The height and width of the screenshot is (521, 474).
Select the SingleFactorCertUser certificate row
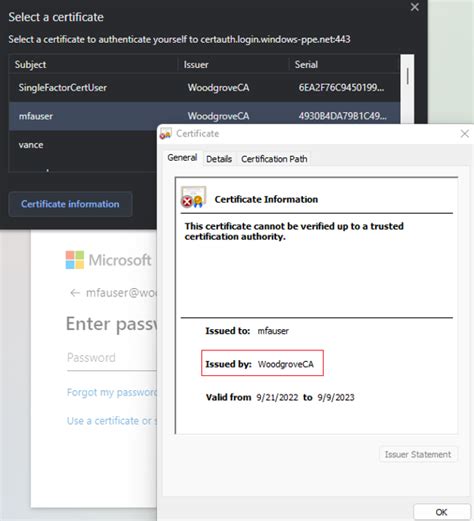[204, 88]
